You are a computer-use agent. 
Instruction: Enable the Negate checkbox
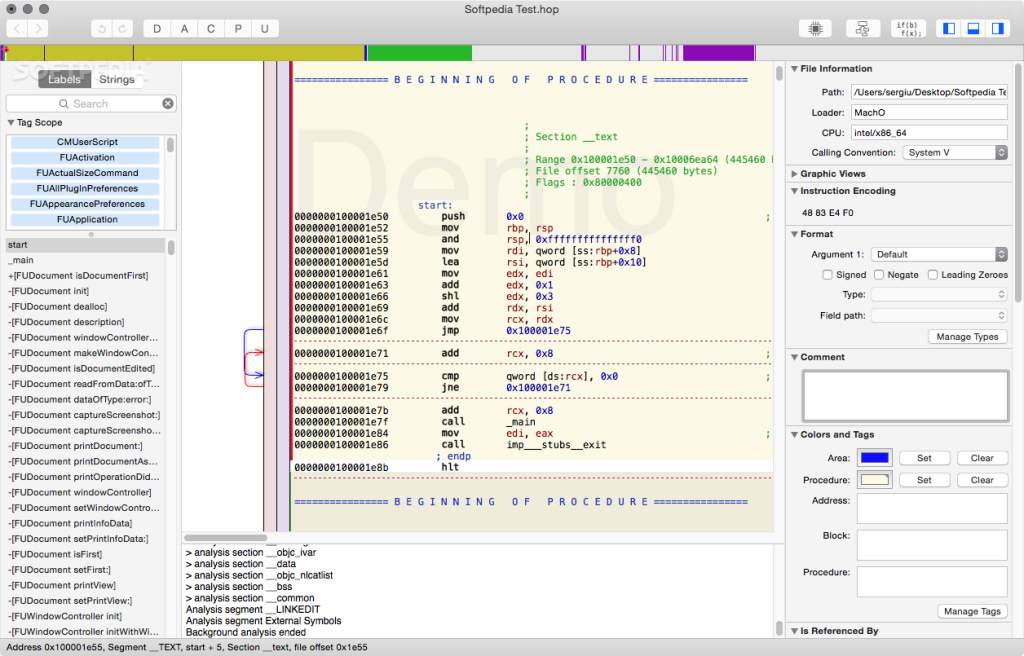click(x=879, y=275)
